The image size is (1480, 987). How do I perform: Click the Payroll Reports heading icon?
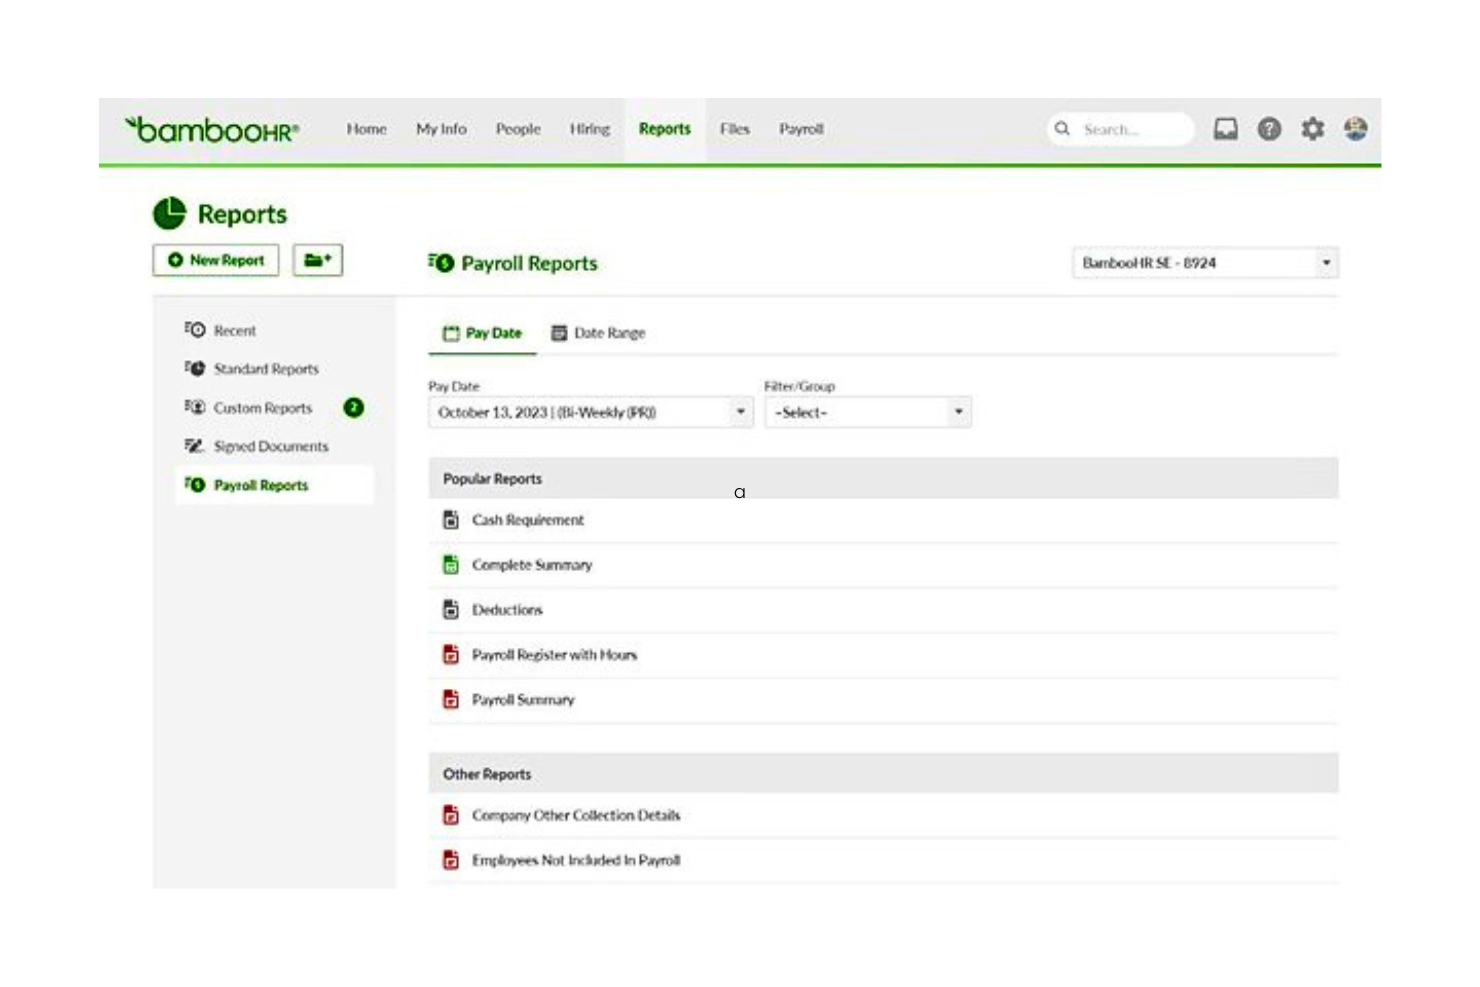[441, 263]
